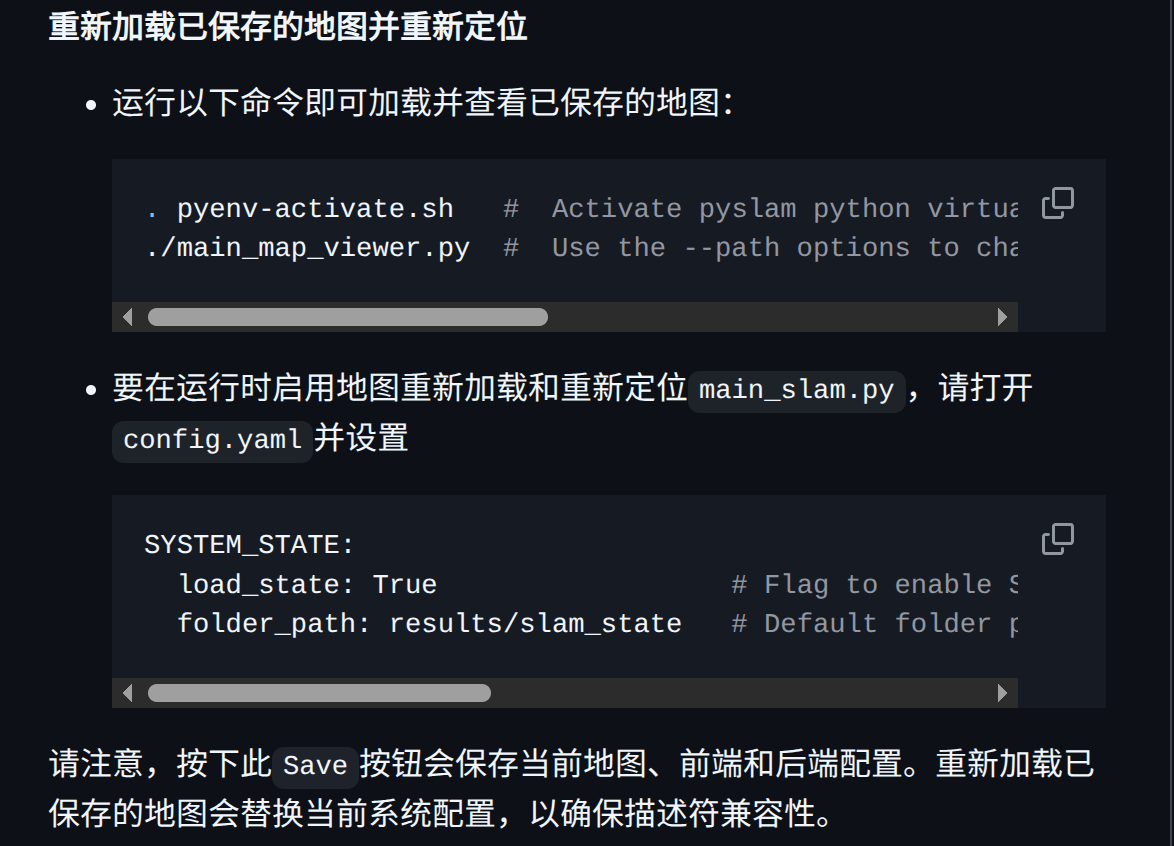Click the load_state: True line

coord(307,584)
